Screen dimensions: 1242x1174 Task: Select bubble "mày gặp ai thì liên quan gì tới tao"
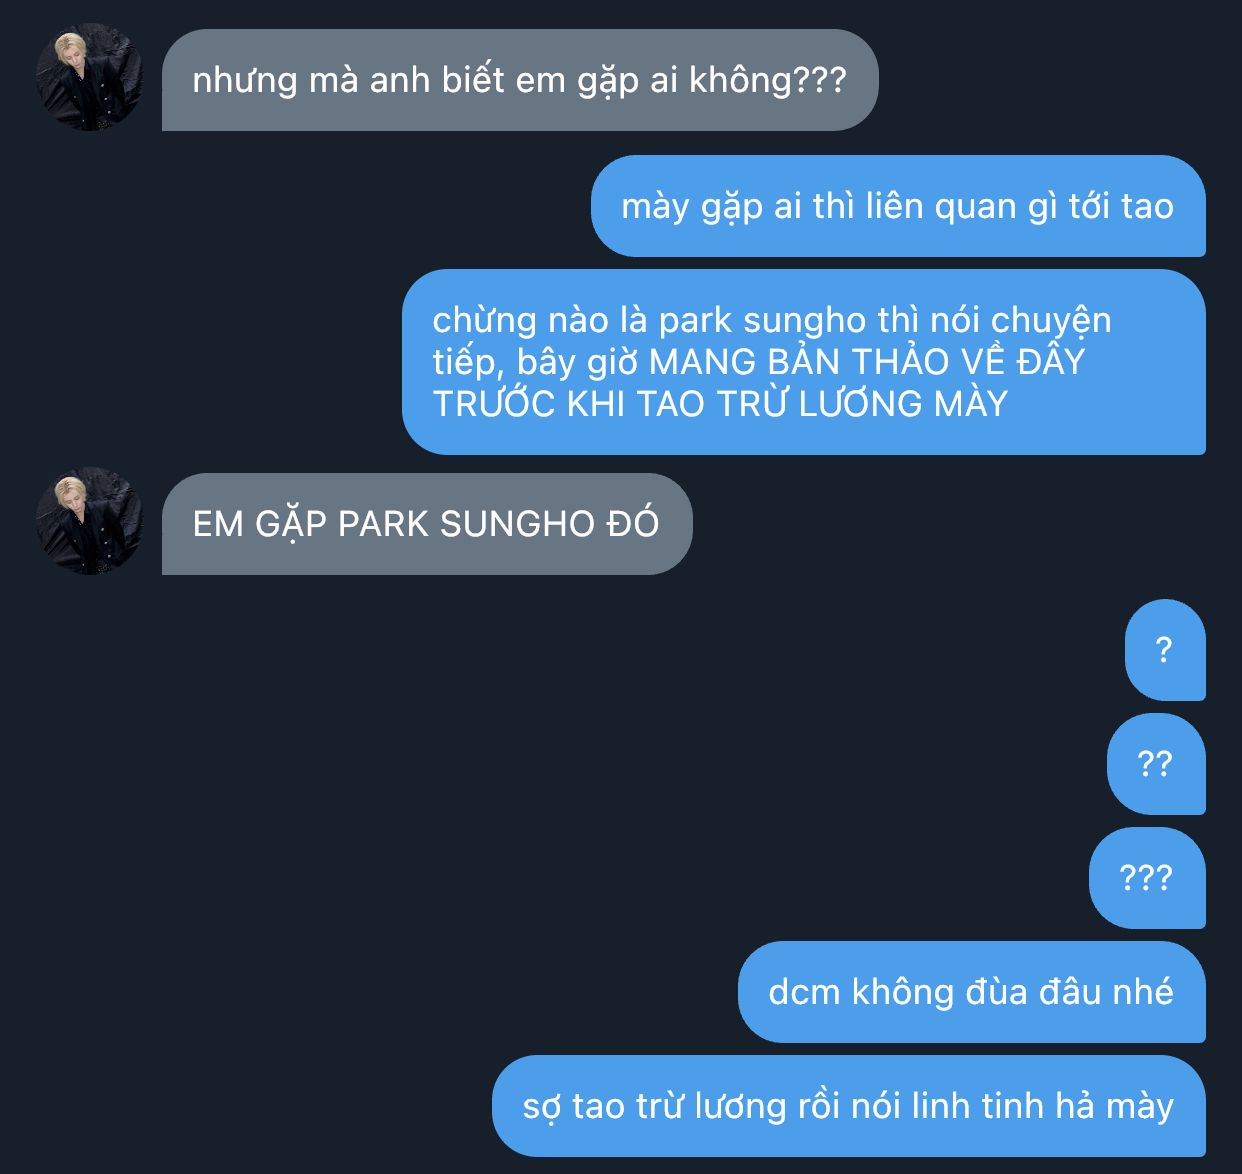tap(898, 206)
